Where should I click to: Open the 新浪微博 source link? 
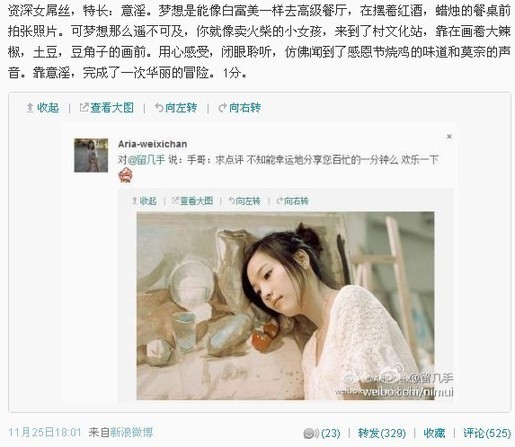(131, 433)
